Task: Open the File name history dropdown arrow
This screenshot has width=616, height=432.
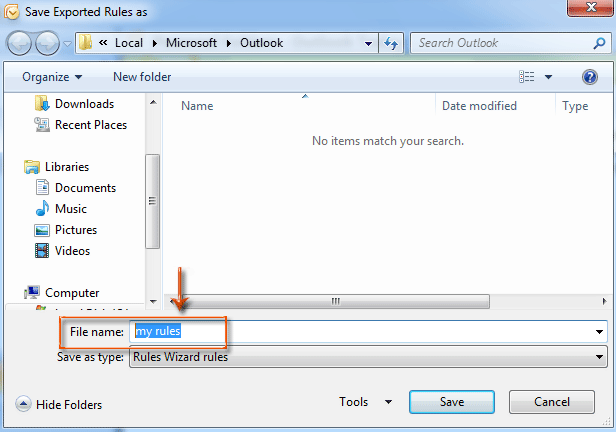Action: pyautogui.click(x=600, y=332)
